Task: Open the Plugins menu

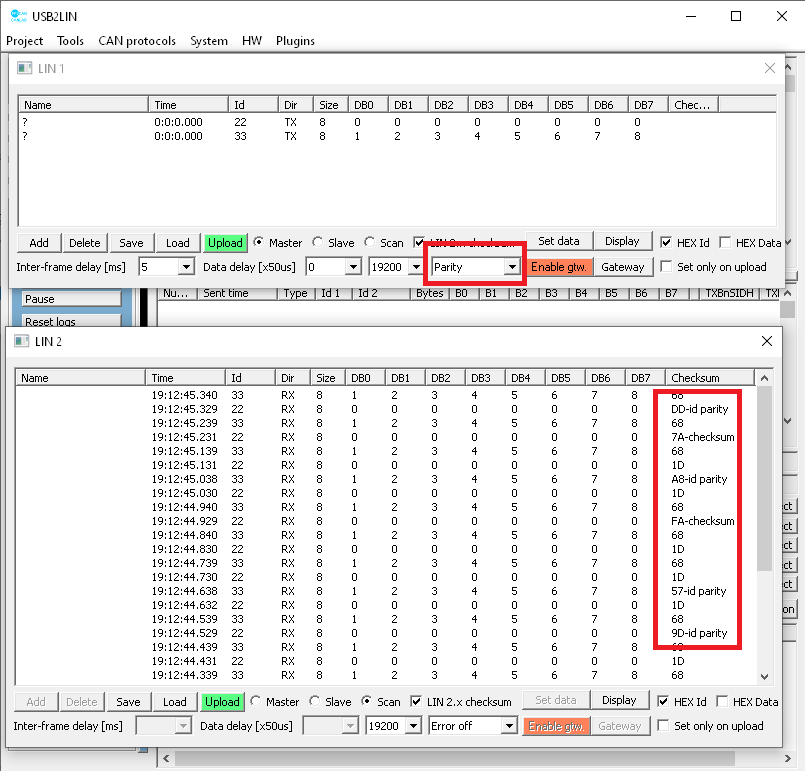Action: [x=295, y=41]
